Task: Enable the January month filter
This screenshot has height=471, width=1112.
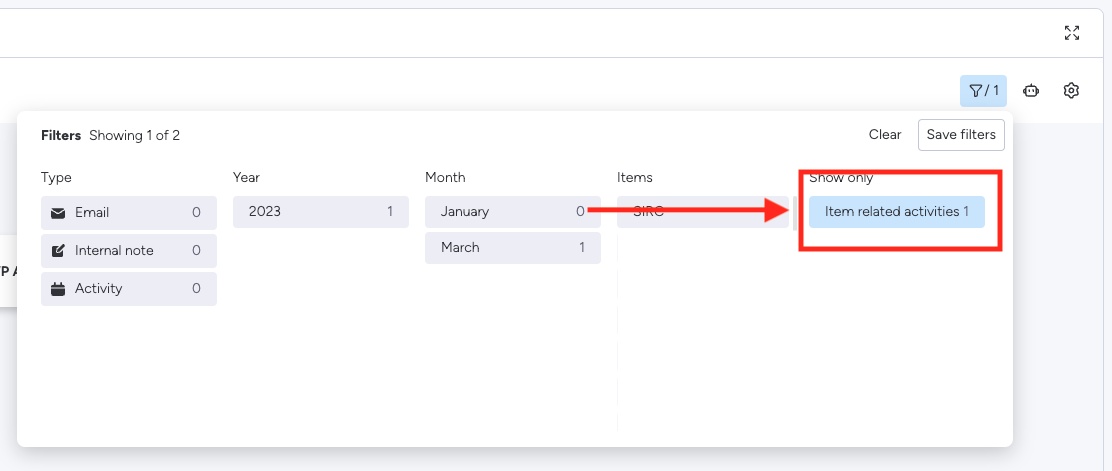Action: point(512,212)
